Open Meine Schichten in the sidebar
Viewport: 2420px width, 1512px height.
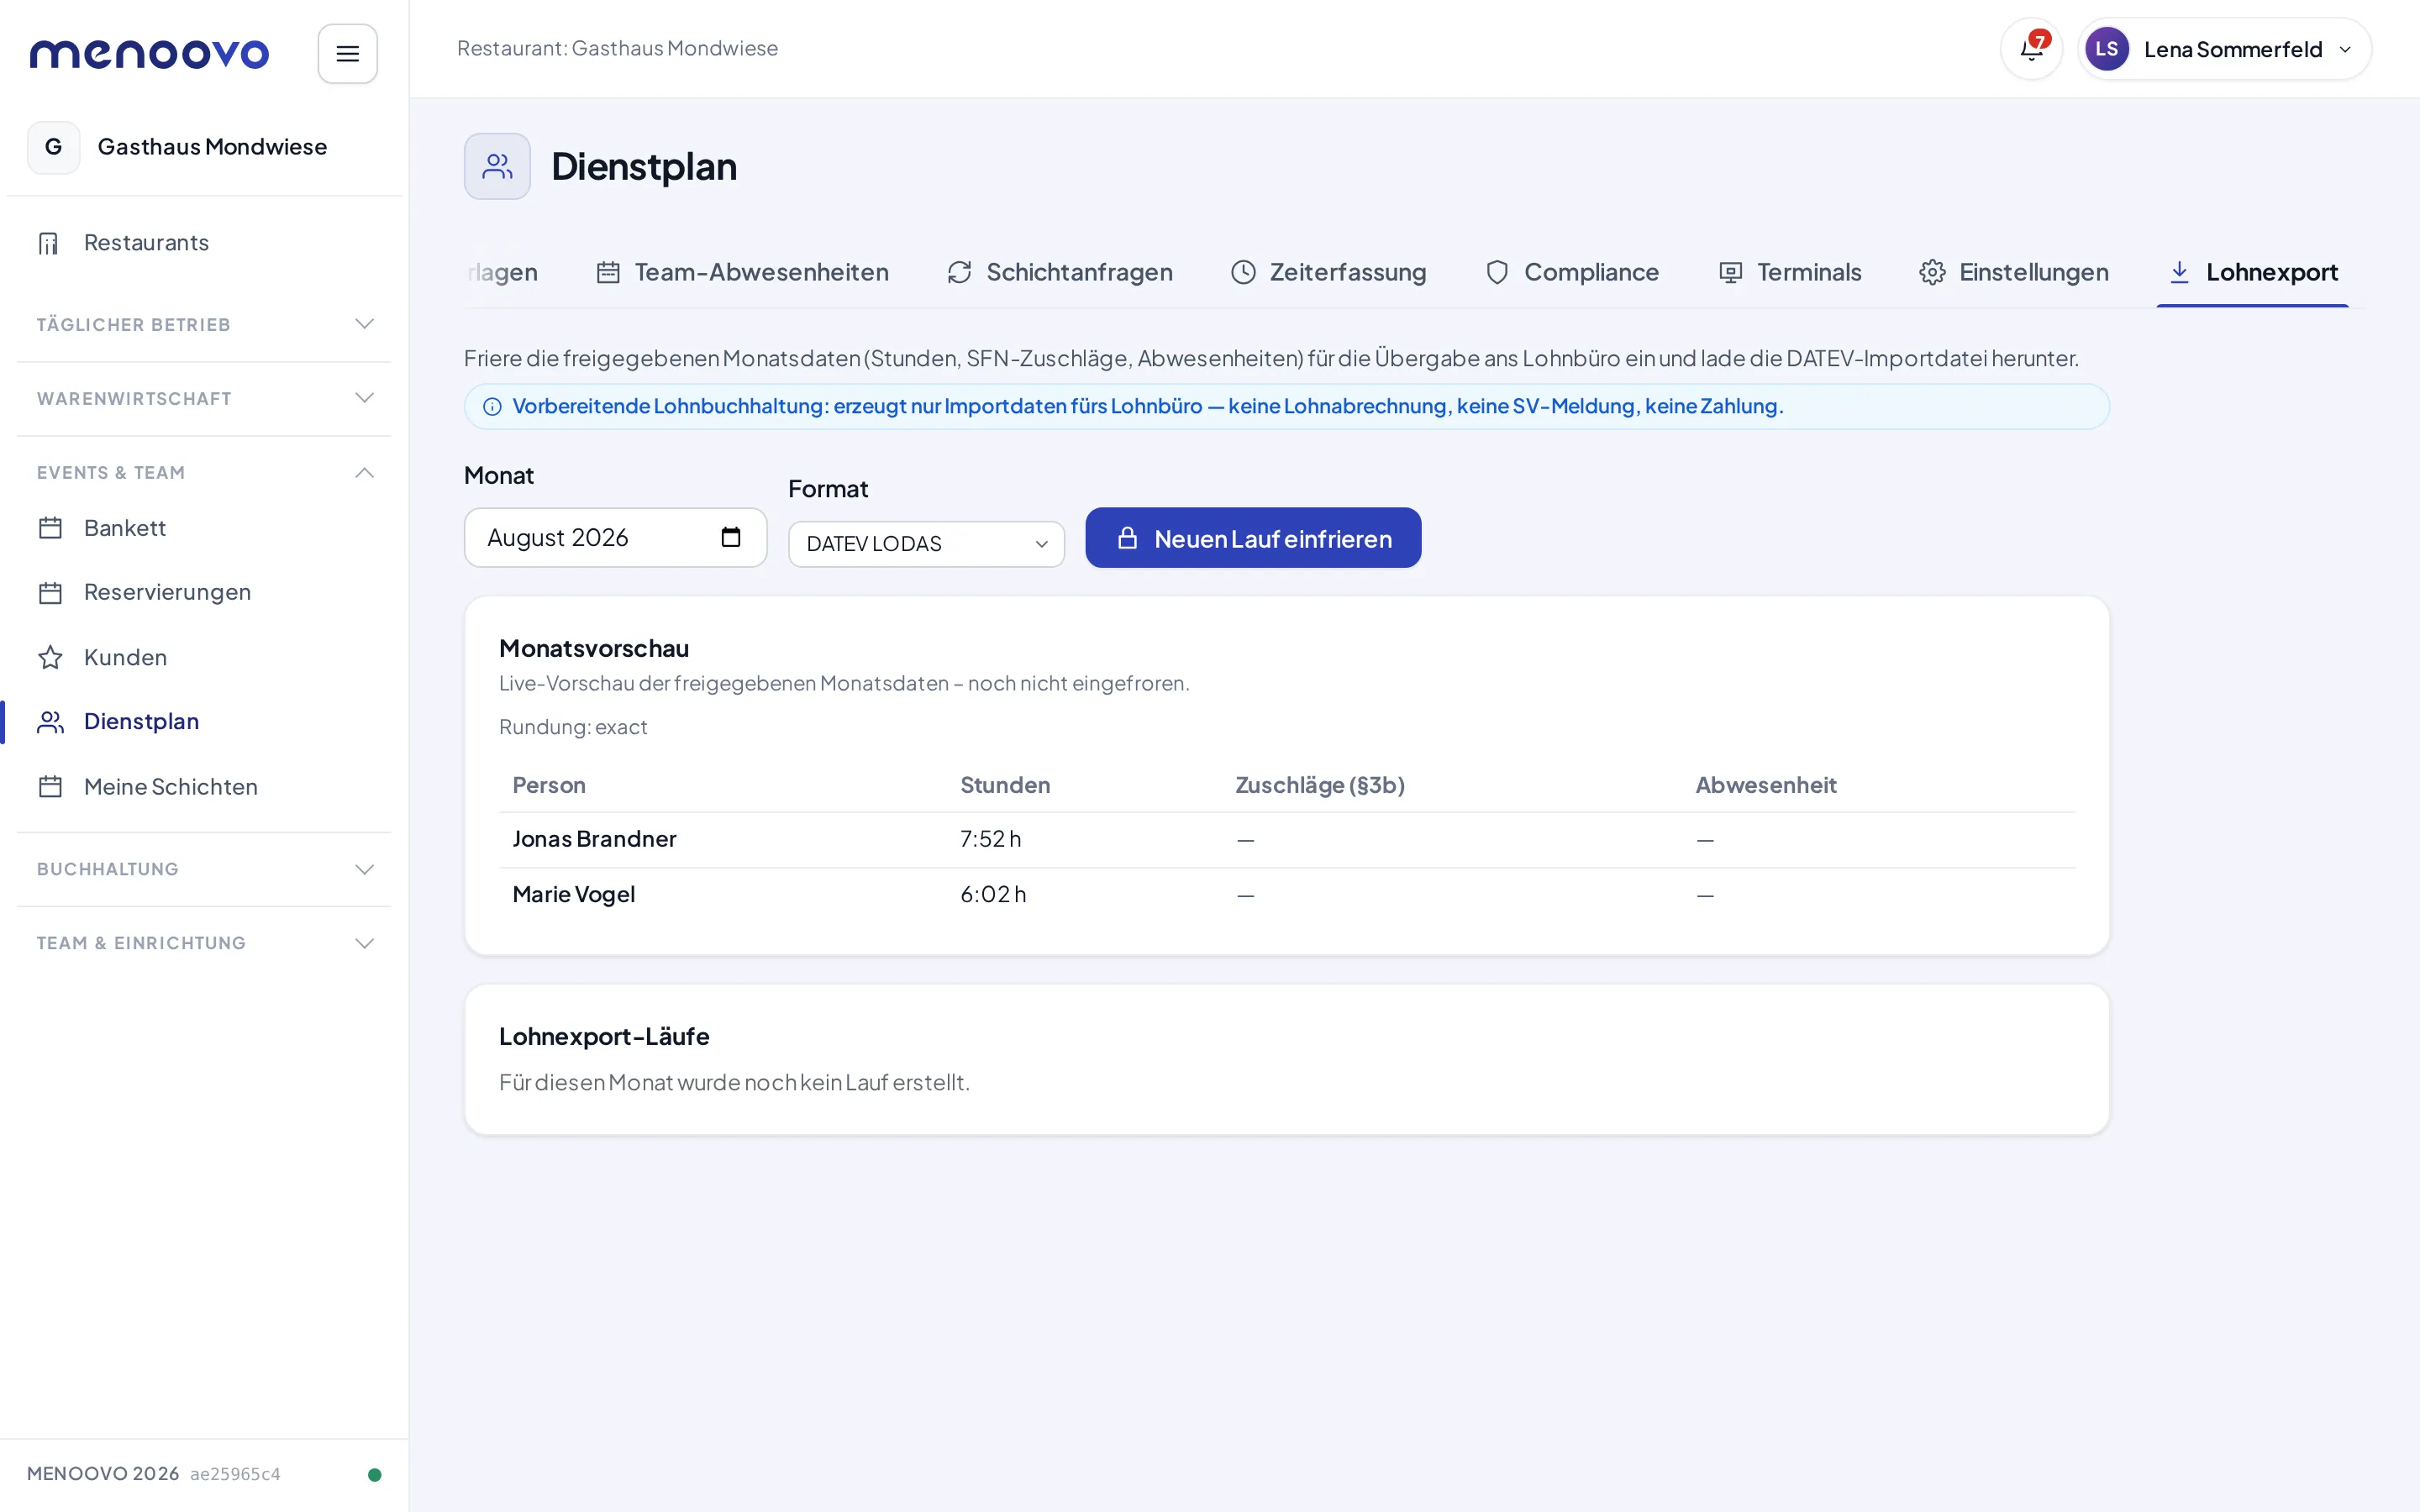click(204, 787)
